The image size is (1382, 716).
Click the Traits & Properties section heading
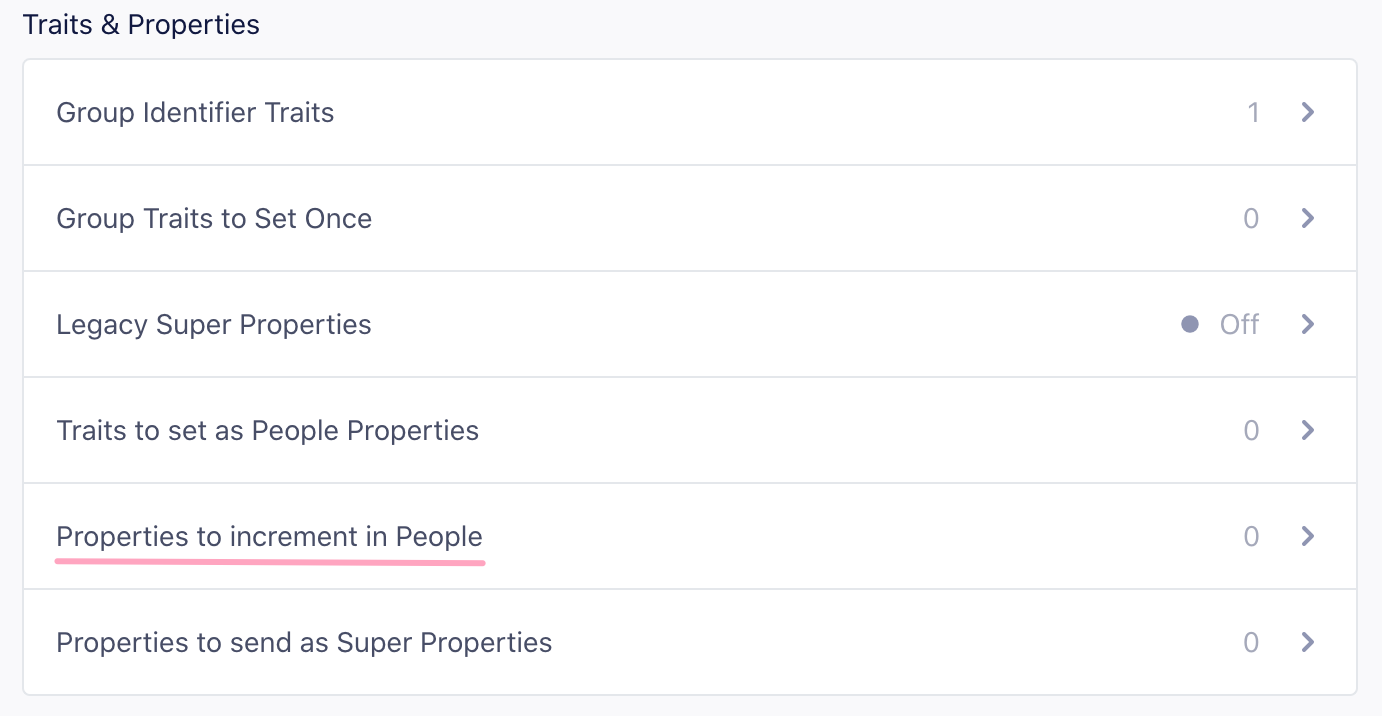point(141,24)
